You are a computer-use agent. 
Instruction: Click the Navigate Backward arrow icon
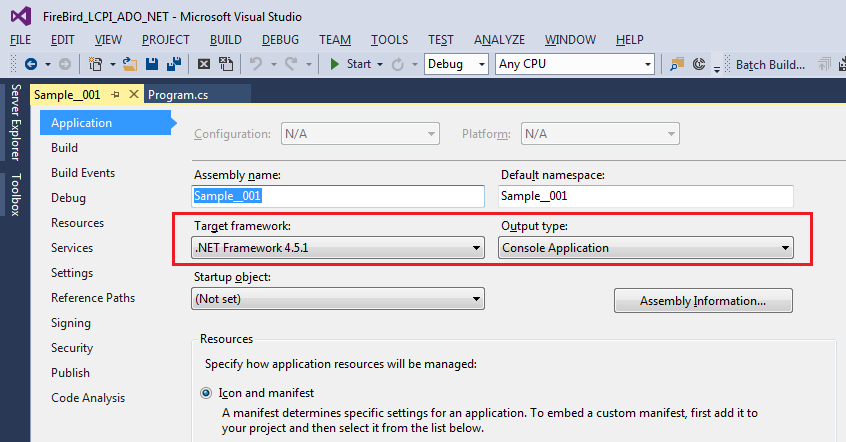pos(31,64)
